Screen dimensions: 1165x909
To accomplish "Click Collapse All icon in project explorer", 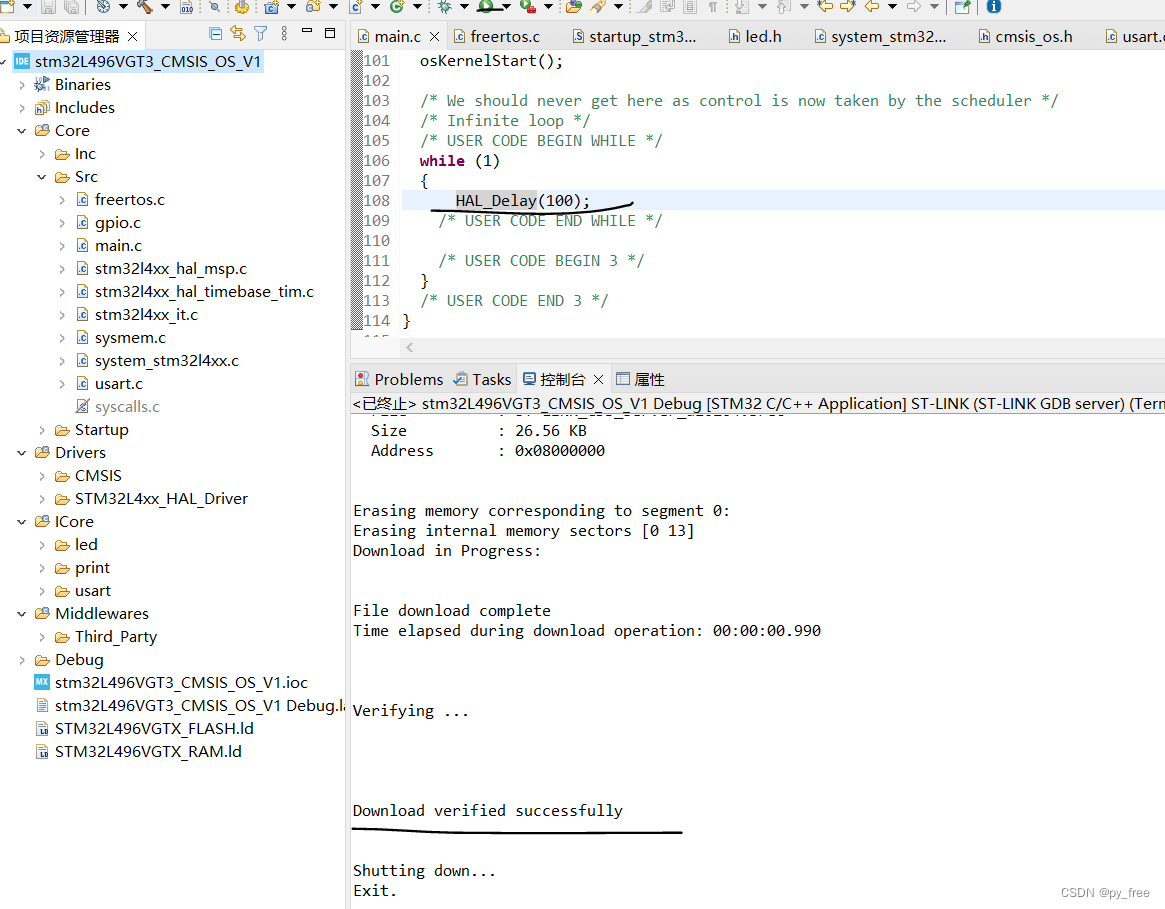I will [214, 34].
